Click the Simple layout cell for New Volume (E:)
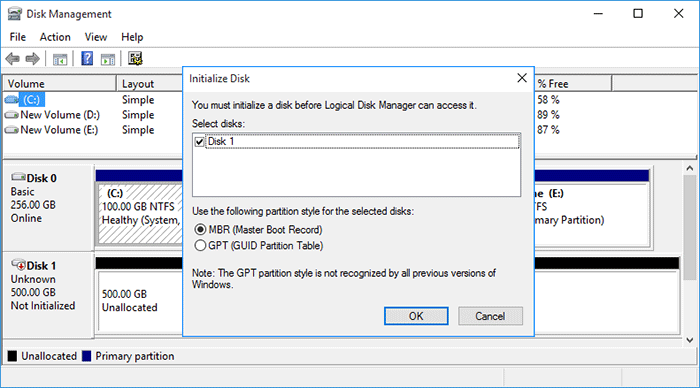Viewport: 700px width, 388px height. tap(138, 130)
